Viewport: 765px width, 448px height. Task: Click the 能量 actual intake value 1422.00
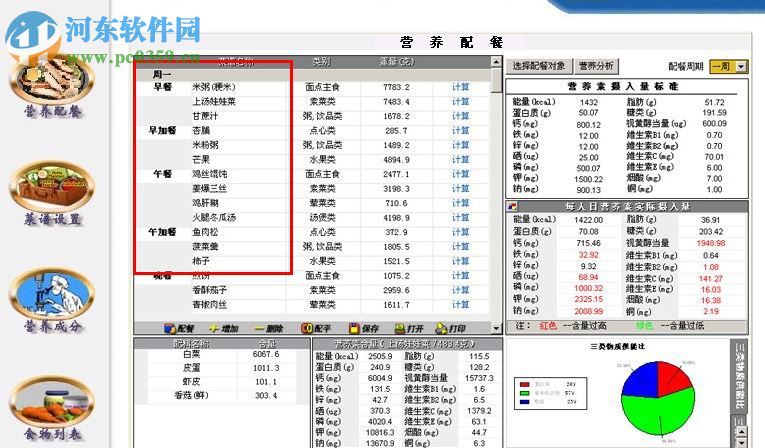coord(588,220)
